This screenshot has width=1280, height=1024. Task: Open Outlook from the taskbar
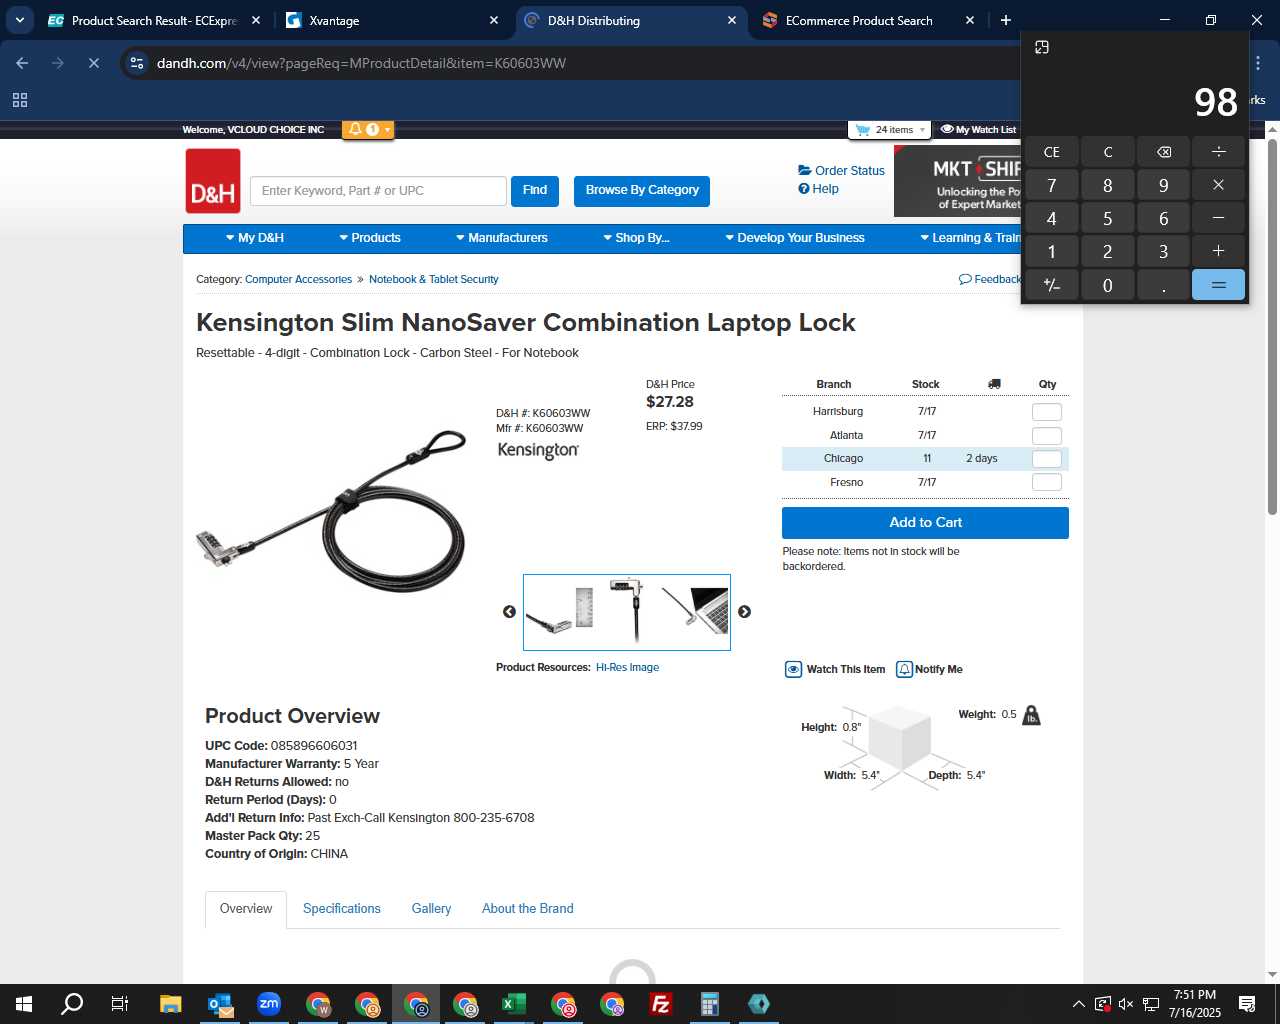click(x=220, y=1004)
